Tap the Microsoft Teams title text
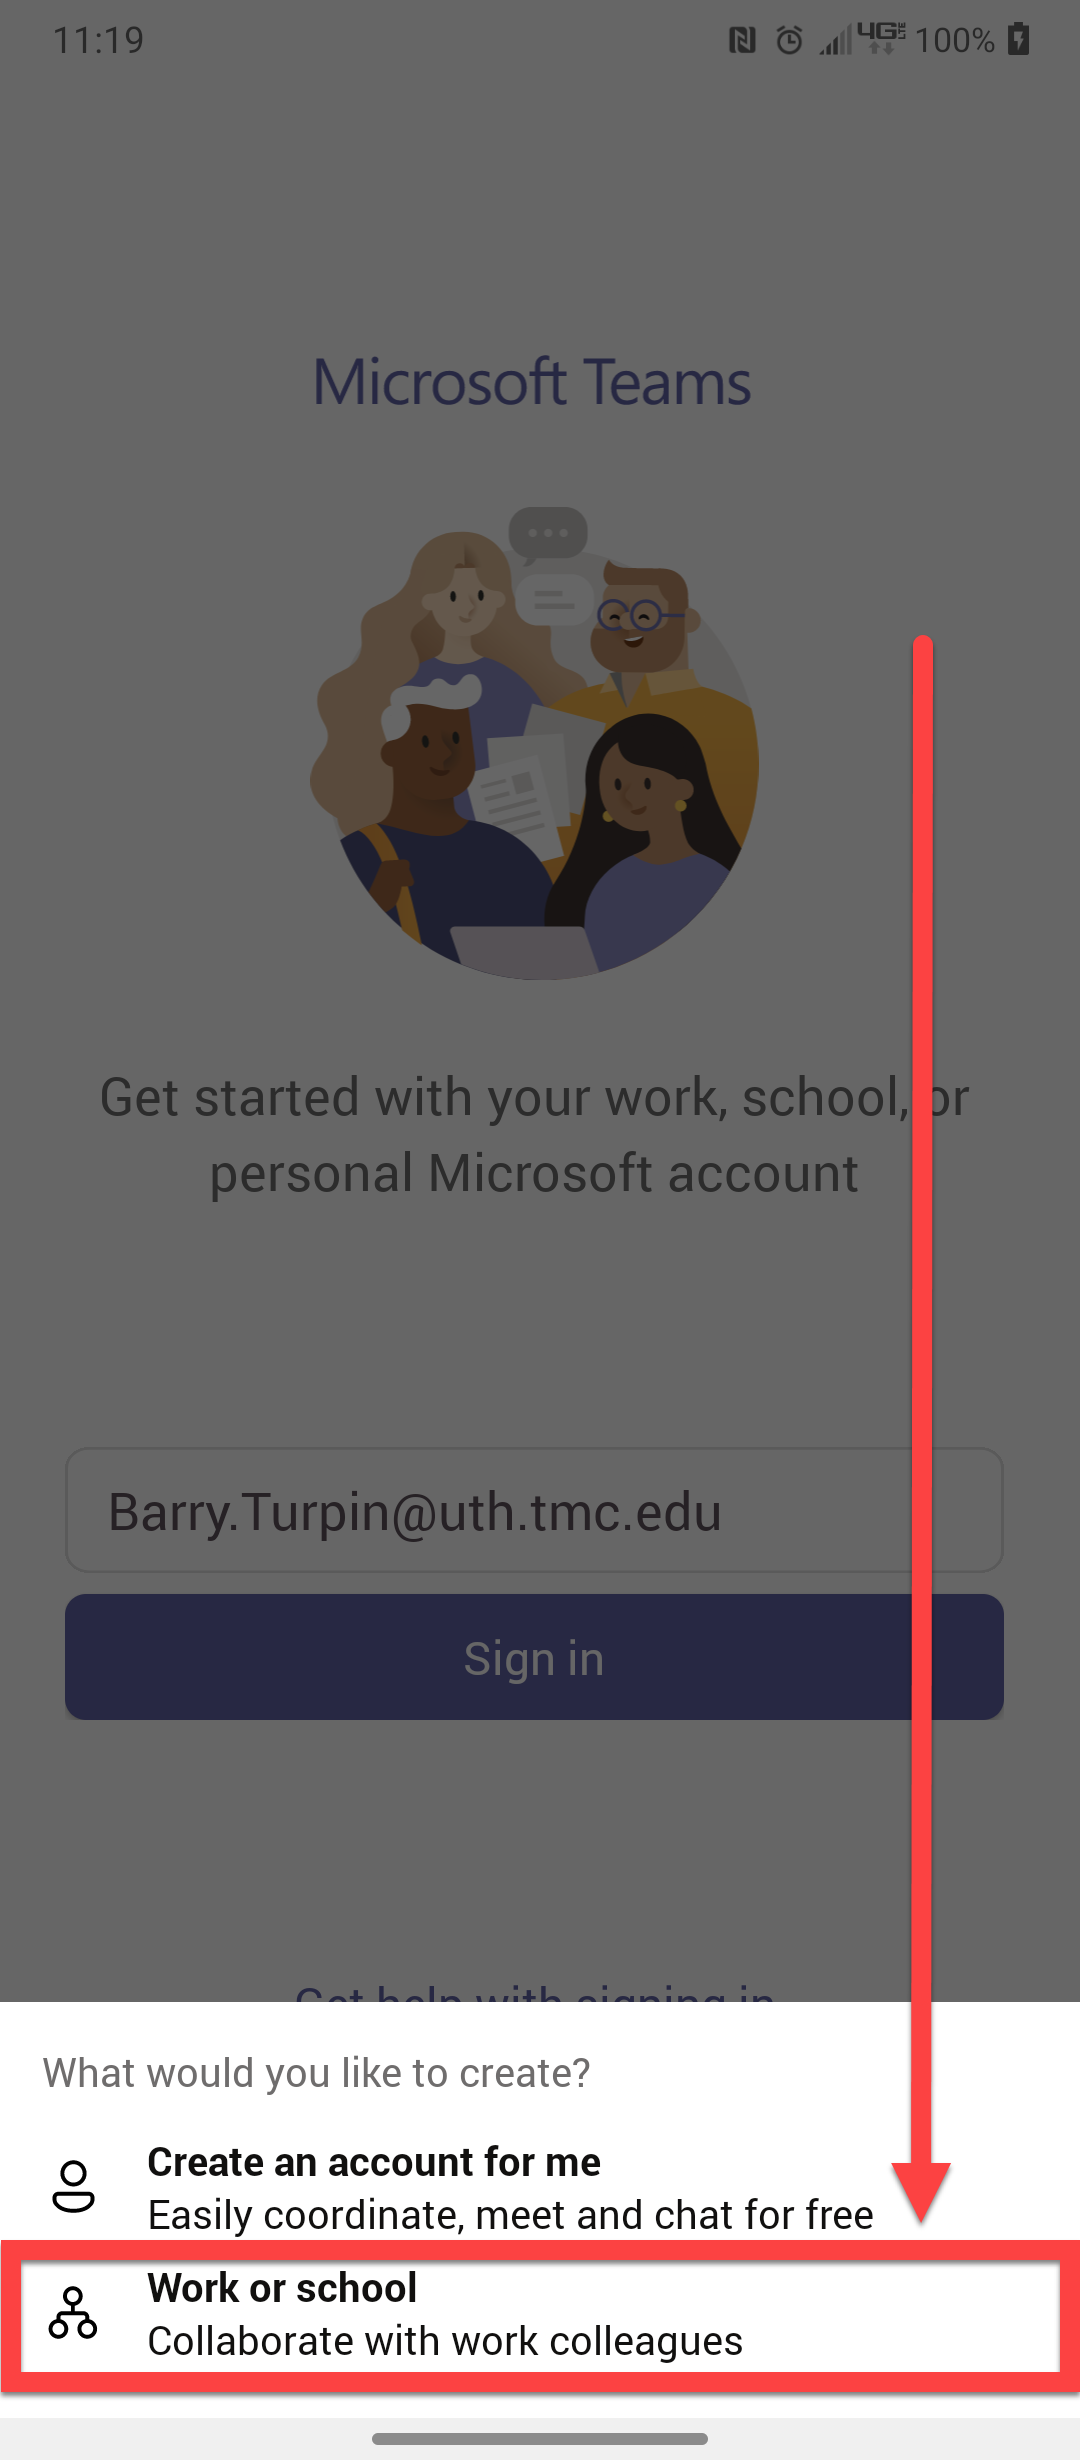This screenshot has height=2460, width=1080. [x=532, y=382]
